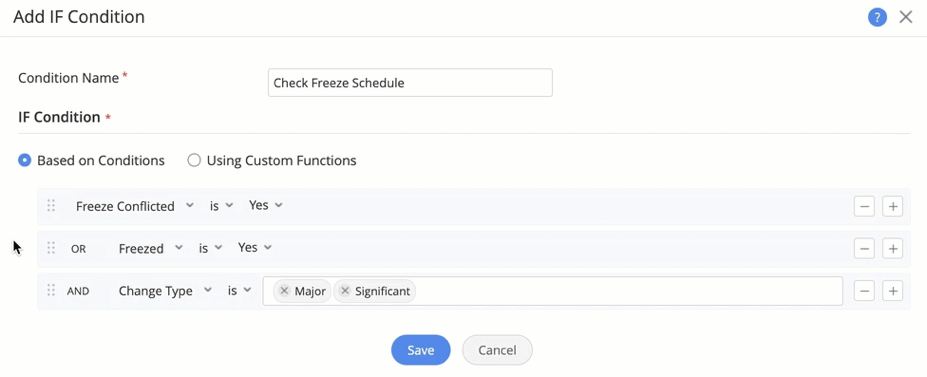The width and height of the screenshot is (927, 377).
Task: Click into the Condition Name input field
Action: [x=410, y=83]
